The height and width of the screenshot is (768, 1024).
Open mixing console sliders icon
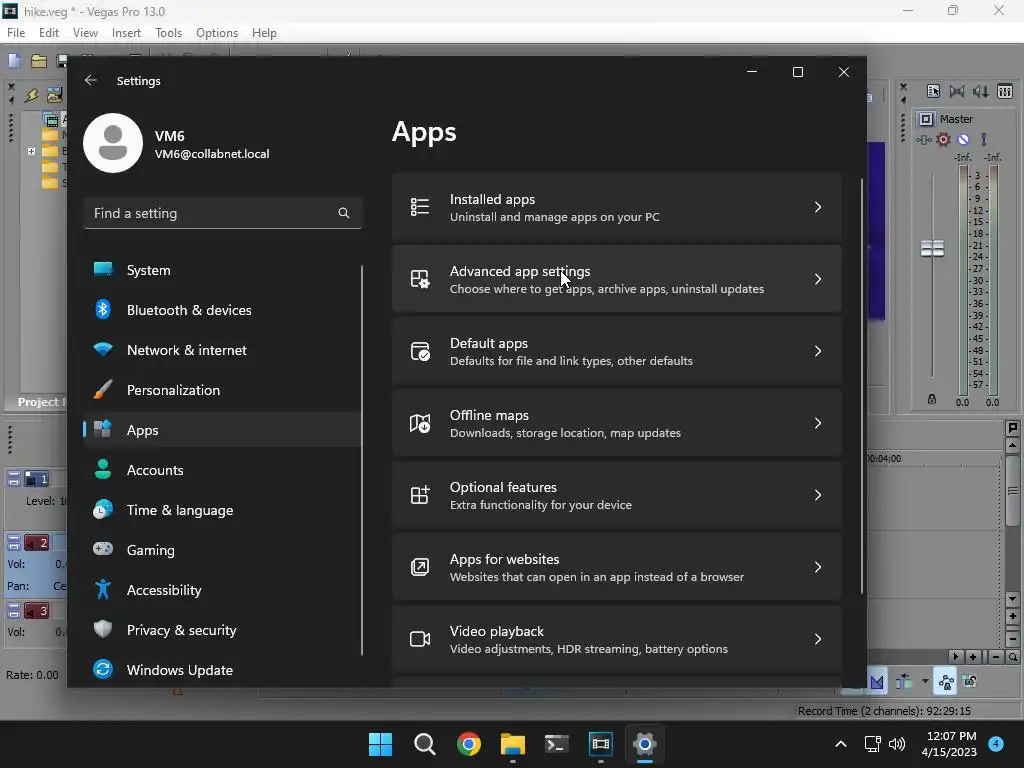click(1005, 91)
